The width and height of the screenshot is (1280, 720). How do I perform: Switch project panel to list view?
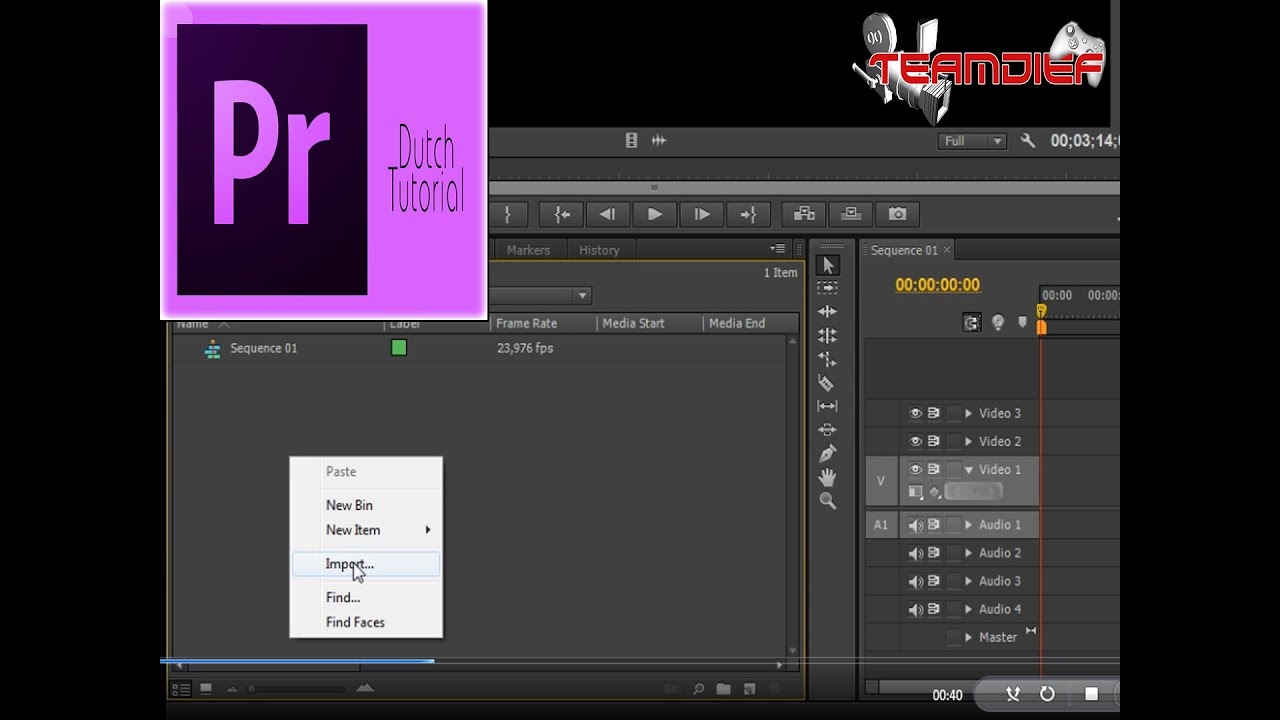click(181, 689)
